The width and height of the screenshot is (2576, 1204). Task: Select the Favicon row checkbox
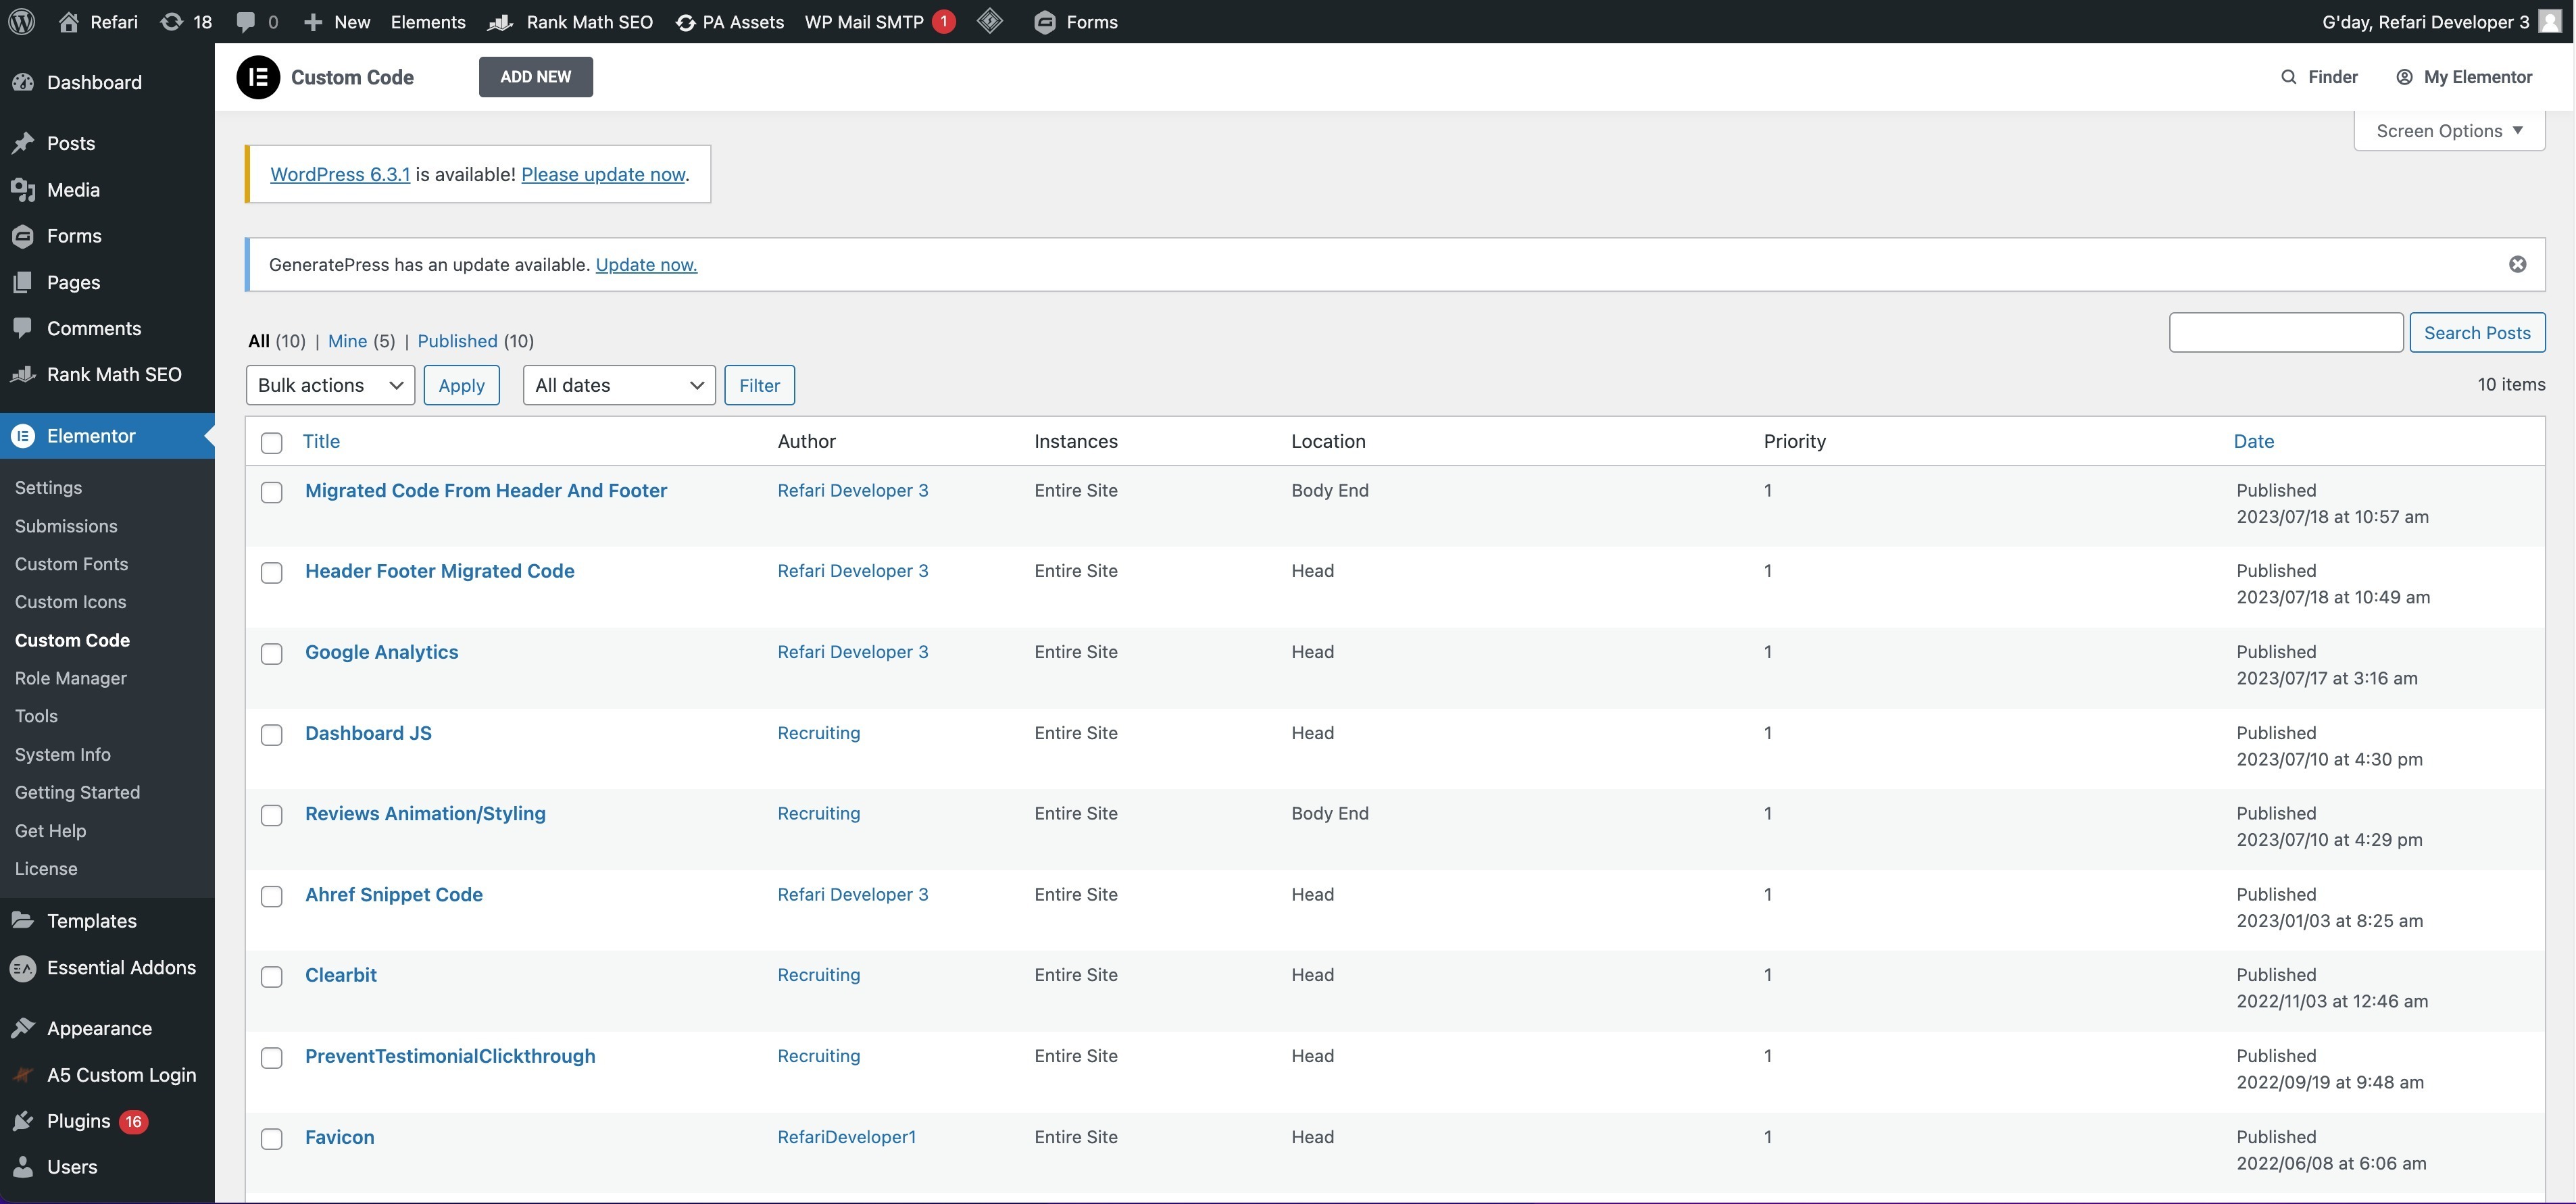pos(271,1139)
